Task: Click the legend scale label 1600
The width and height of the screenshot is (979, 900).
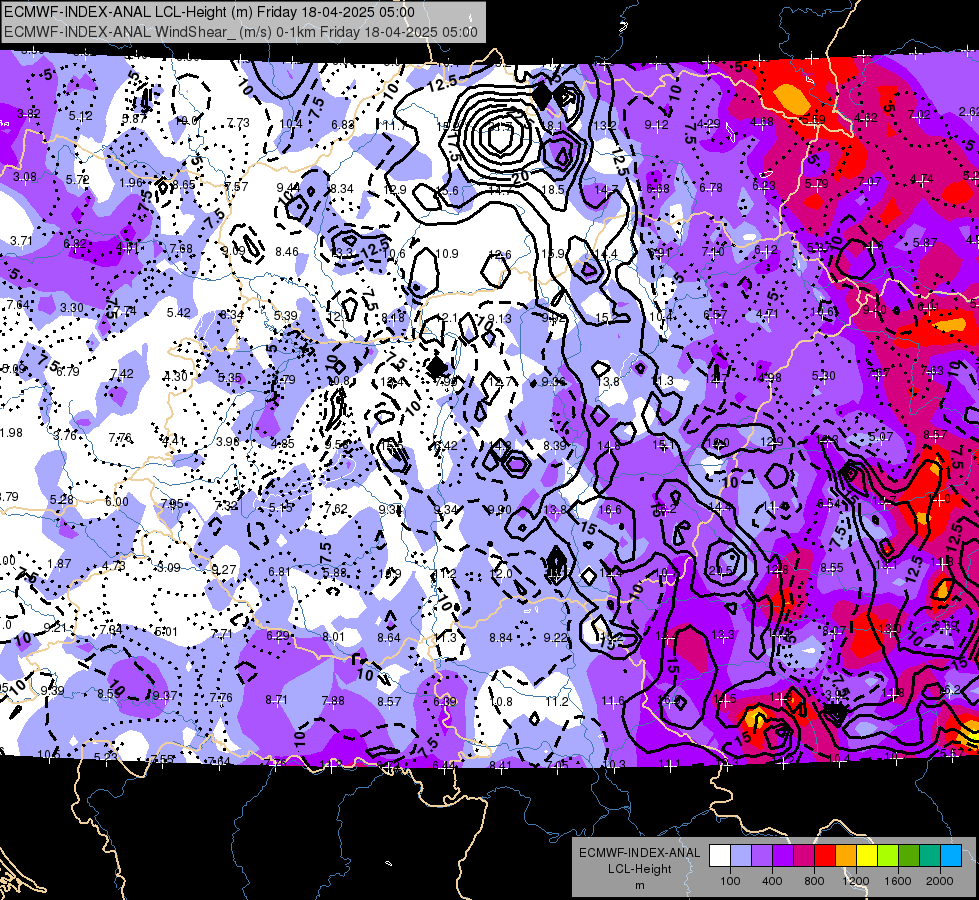Action: pos(898,881)
